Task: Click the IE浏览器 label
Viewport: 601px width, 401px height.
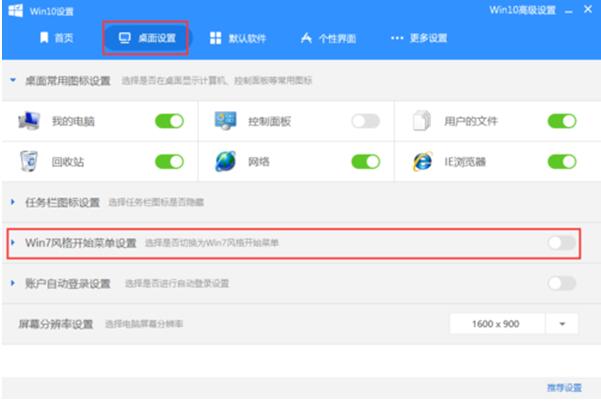Action: pos(465,162)
